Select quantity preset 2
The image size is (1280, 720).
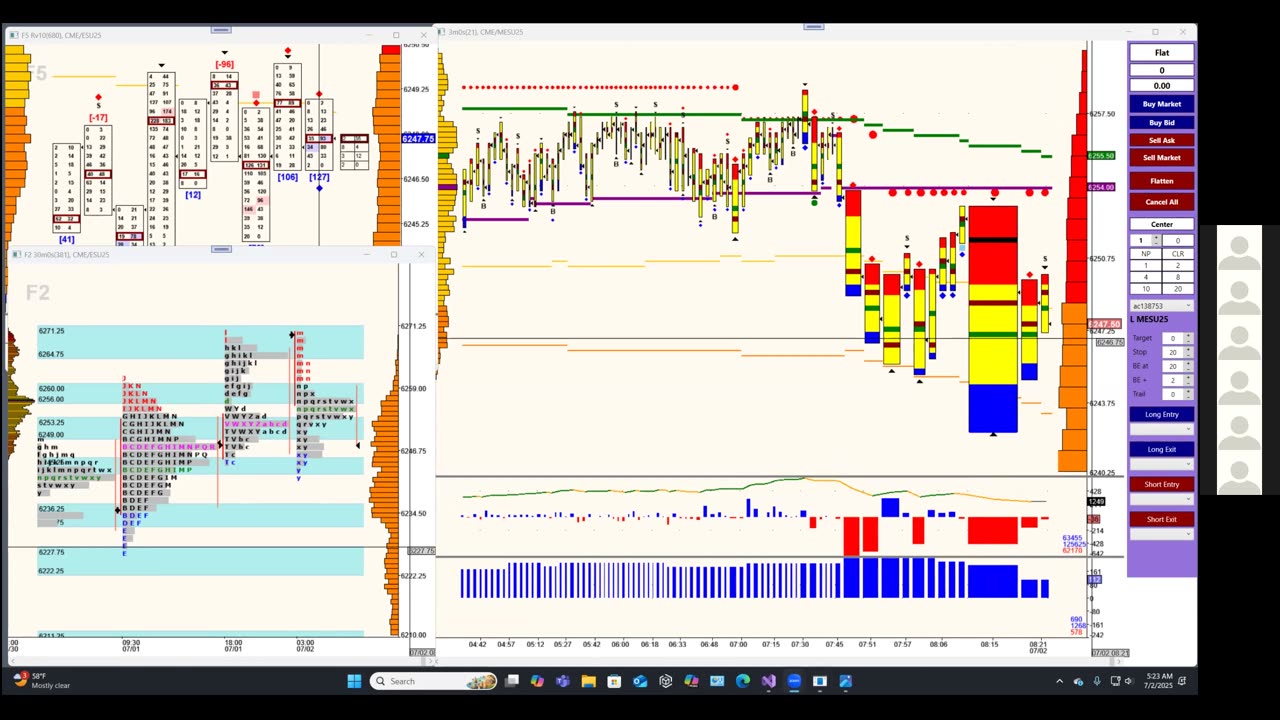click(x=1178, y=266)
